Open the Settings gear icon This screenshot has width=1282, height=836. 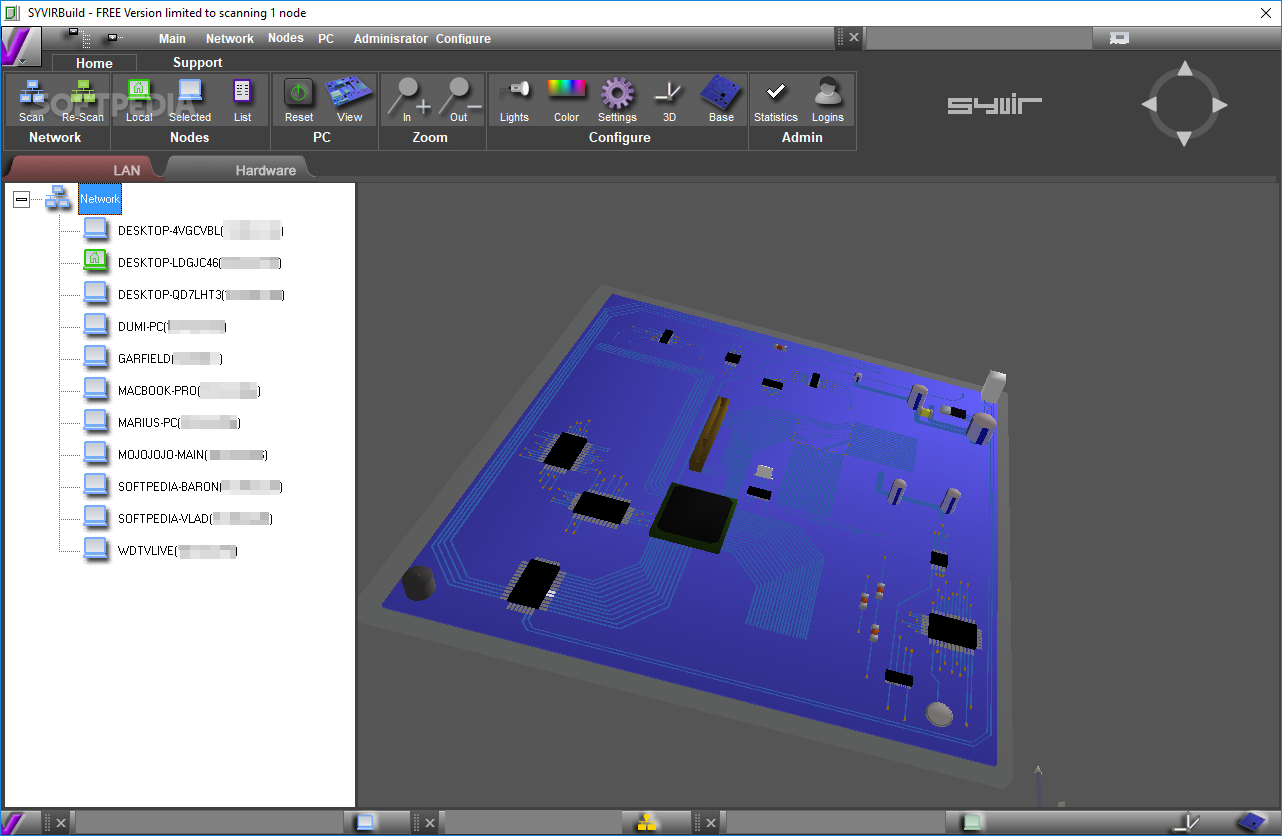pos(617,93)
